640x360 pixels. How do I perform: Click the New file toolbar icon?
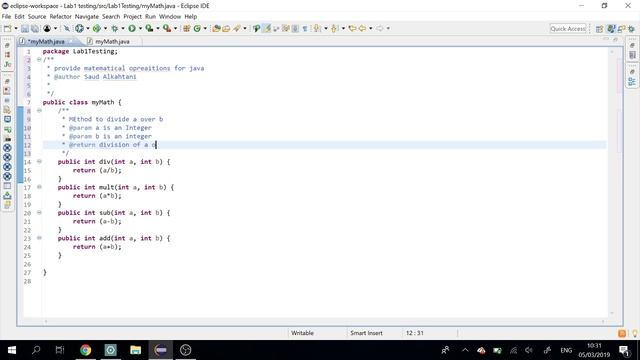7,28
